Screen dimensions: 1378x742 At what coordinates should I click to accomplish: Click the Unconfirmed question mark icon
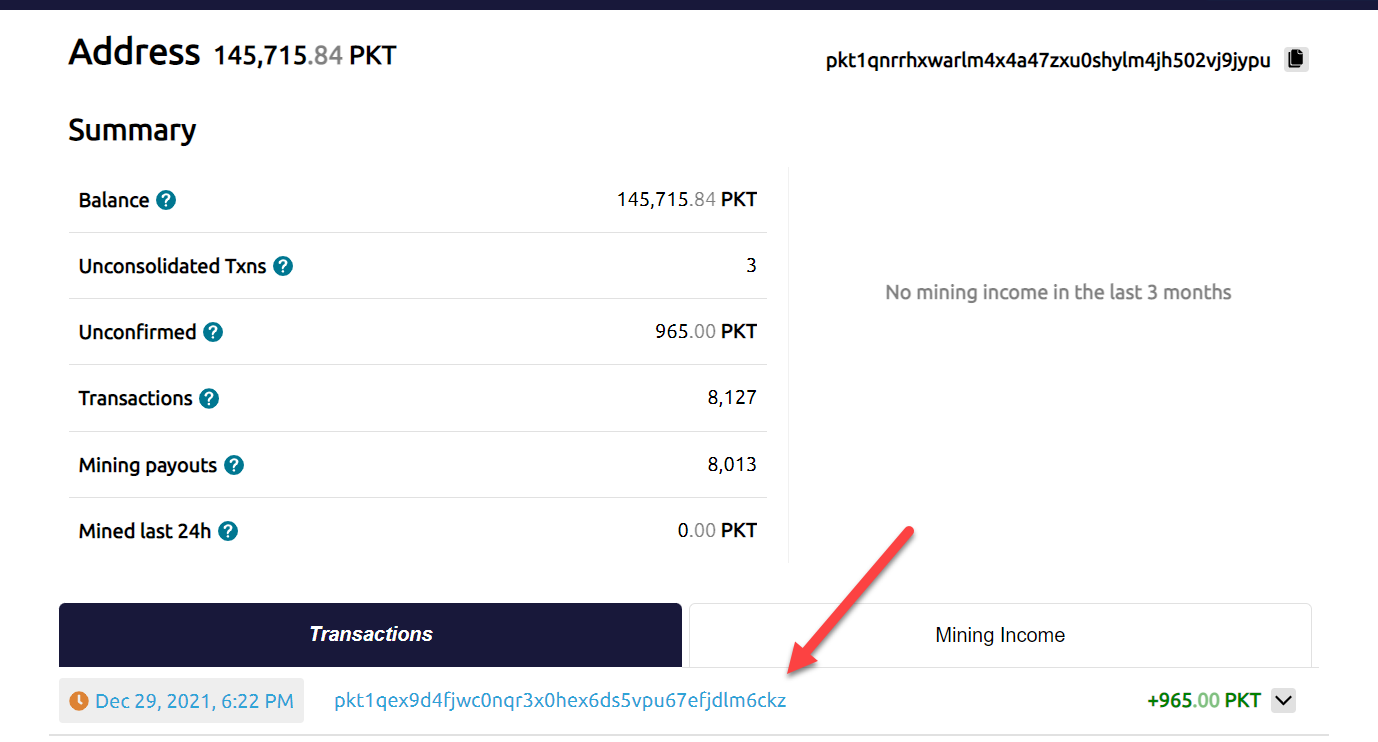213,332
